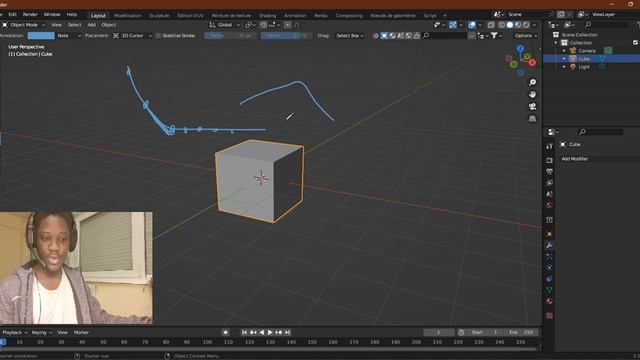Toggle X-ray display button
The width and height of the screenshot is (640, 360).
(x=491, y=25)
